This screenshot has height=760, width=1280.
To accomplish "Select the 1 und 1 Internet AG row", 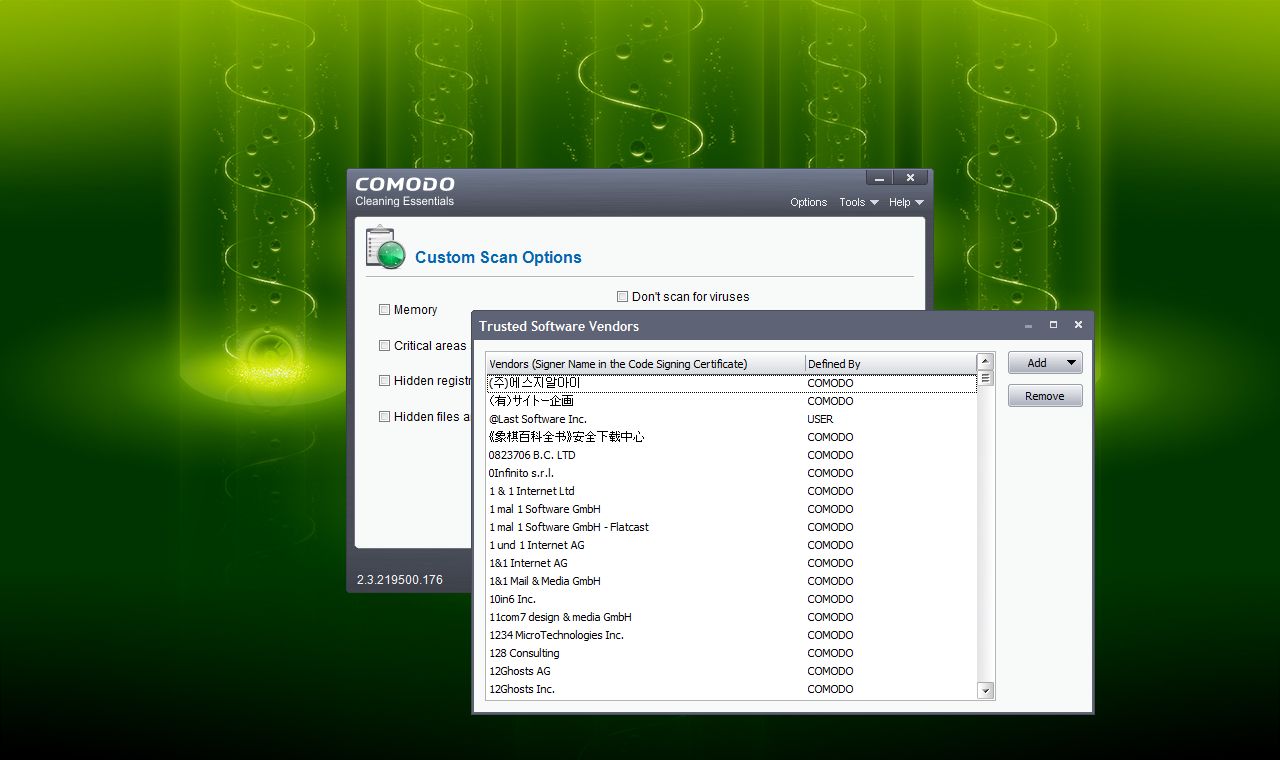I will coord(731,545).
